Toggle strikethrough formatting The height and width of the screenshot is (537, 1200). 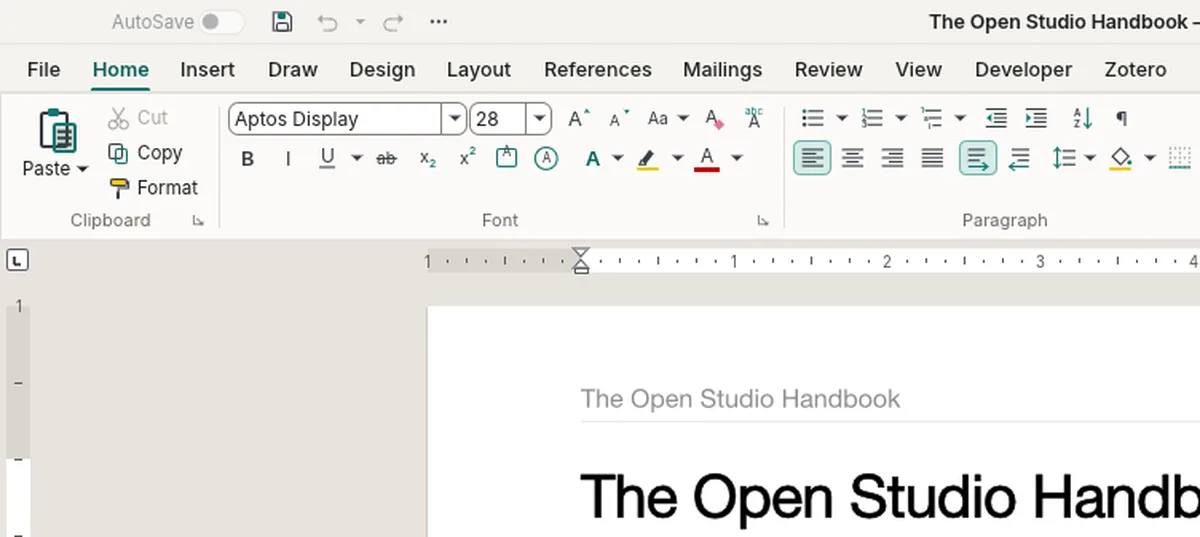click(386, 159)
